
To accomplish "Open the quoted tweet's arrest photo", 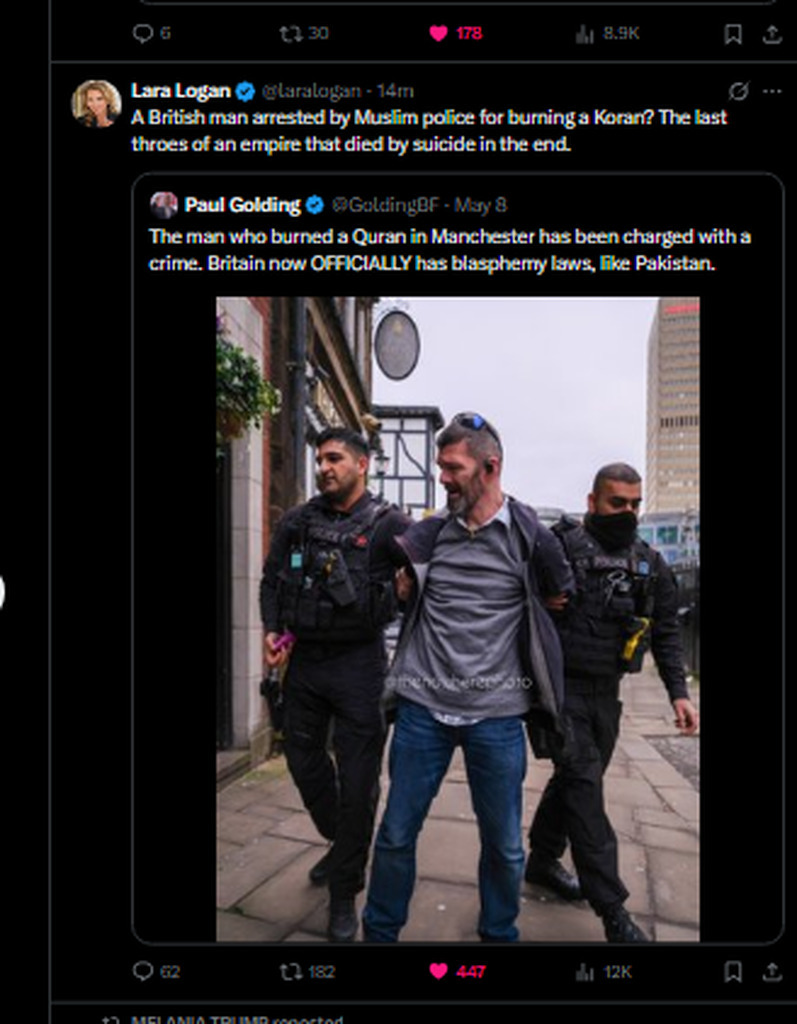I will click(x=458, y=619).
